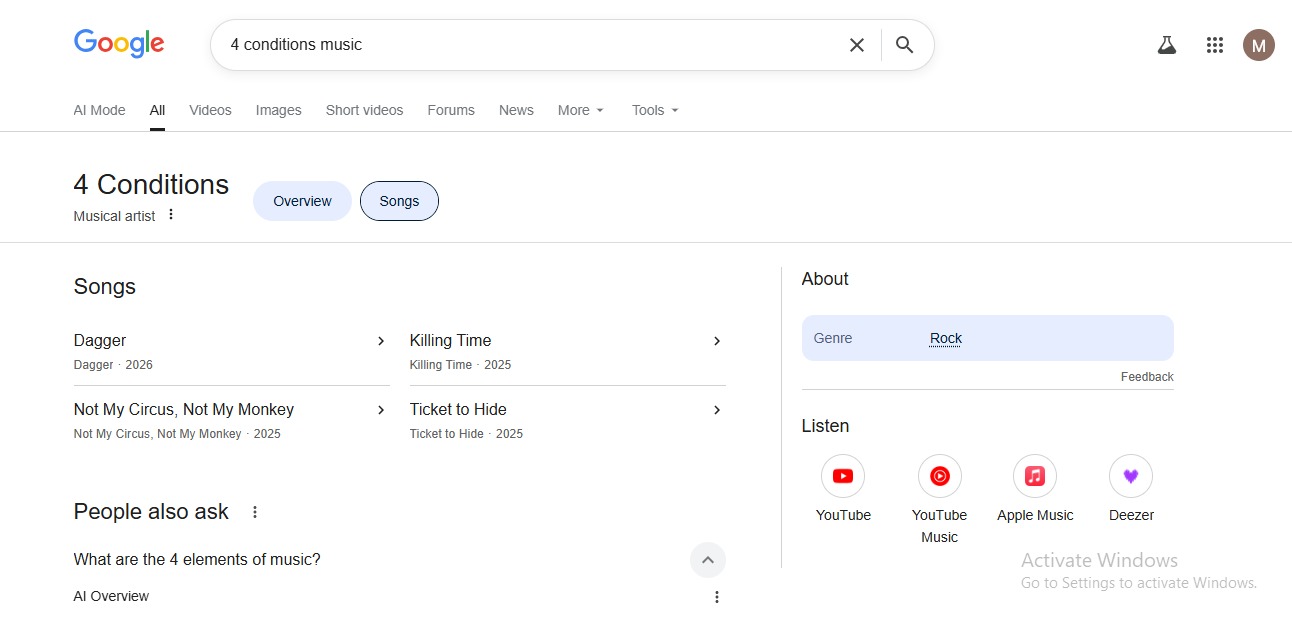1292x621 pixels.
Task: Open the YouTube Music icon
Action: [940, 476]
